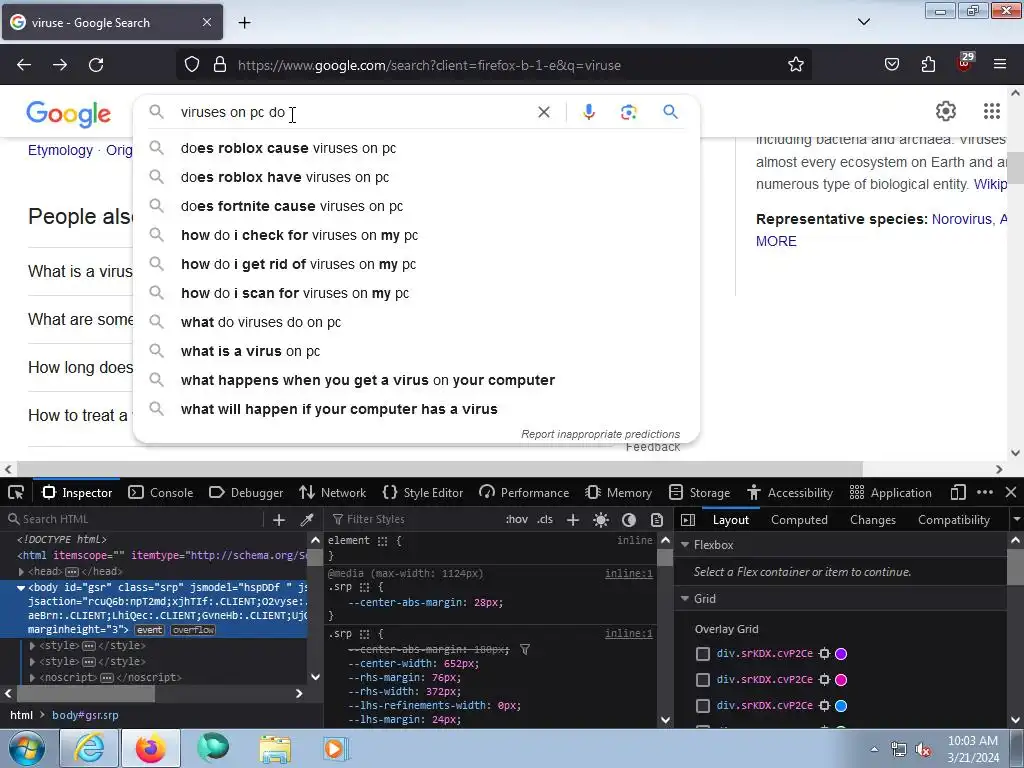Expand the first style node
The image size is (1024, 768).
click(x=32, y=645)
